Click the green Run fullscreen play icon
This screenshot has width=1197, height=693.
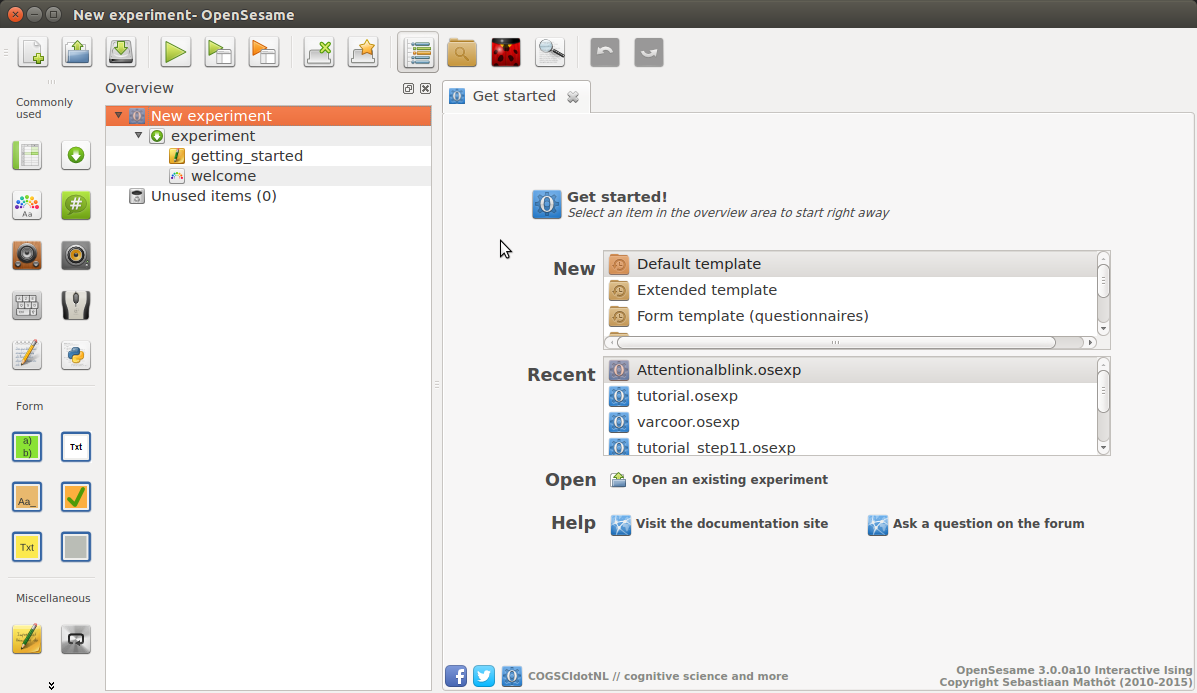coord(176,52)
